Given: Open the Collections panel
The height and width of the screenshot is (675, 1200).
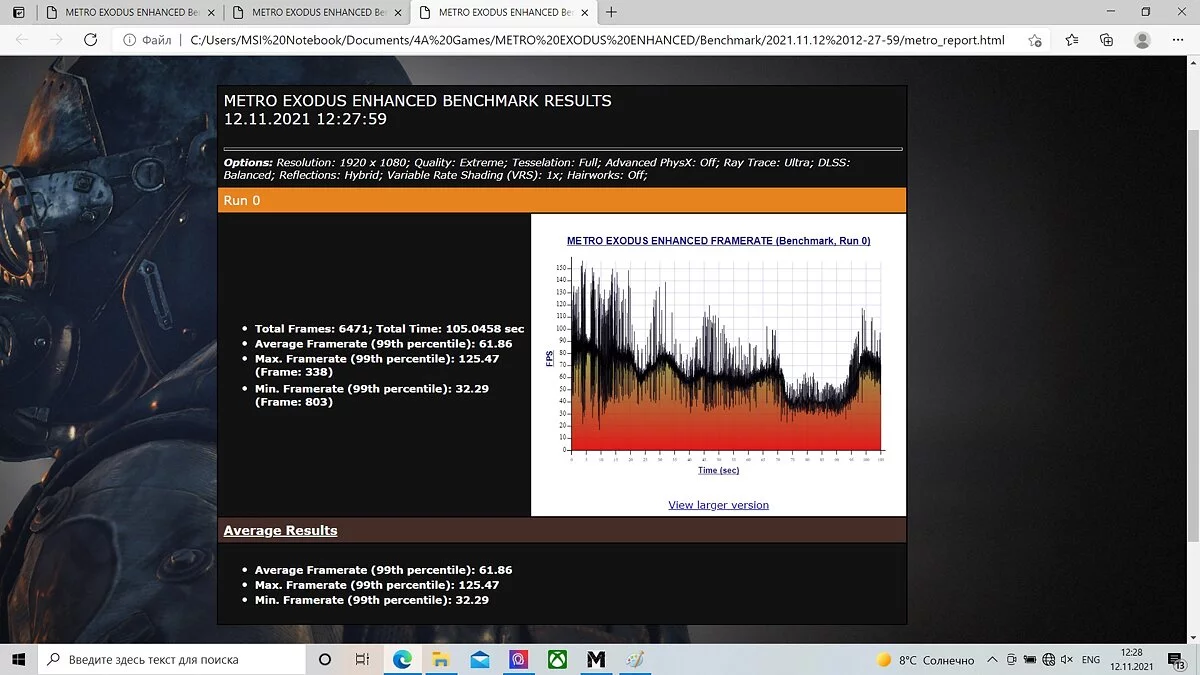Looking at the screenshot, I should [x=1106, y=40].
